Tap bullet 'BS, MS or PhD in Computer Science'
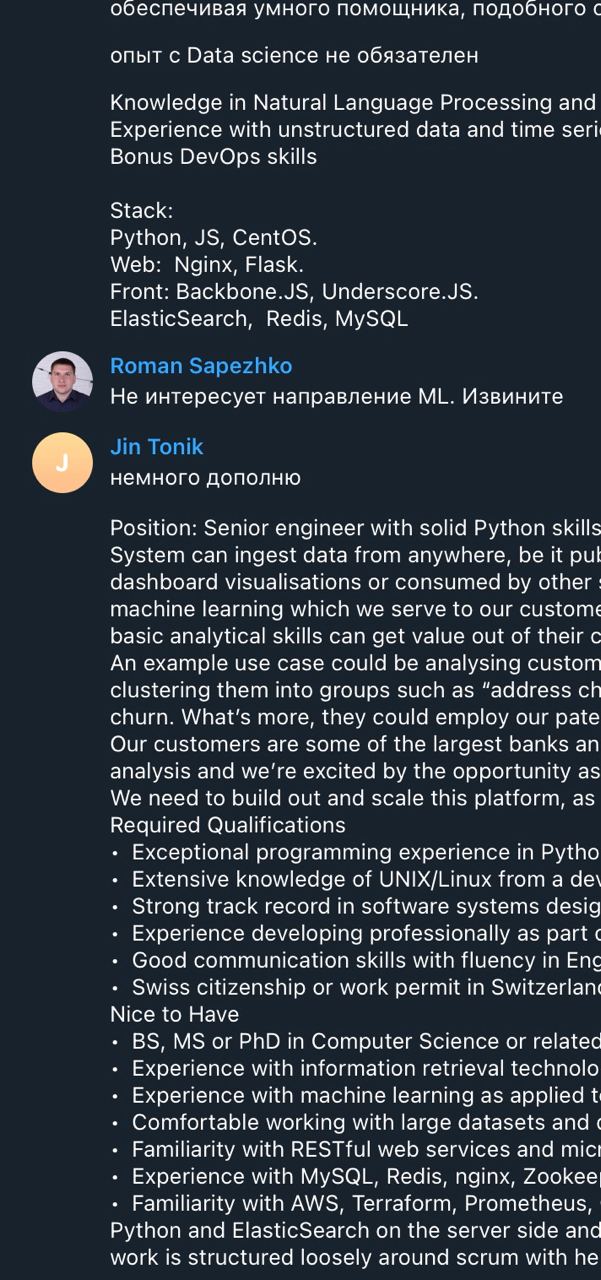 click(355, 1041)
